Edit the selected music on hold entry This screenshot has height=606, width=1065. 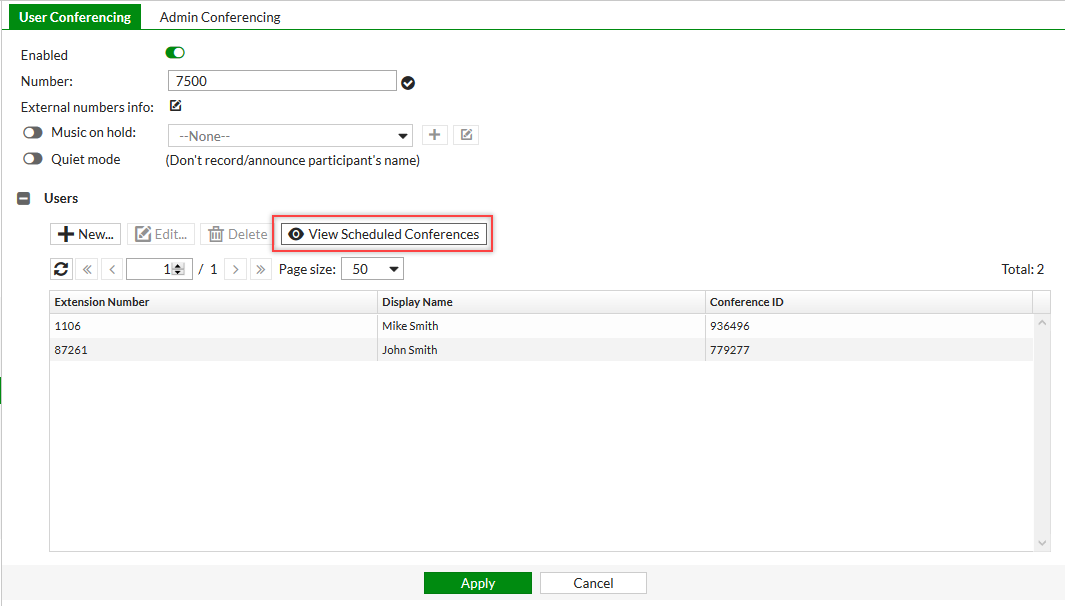coord(466,135)
